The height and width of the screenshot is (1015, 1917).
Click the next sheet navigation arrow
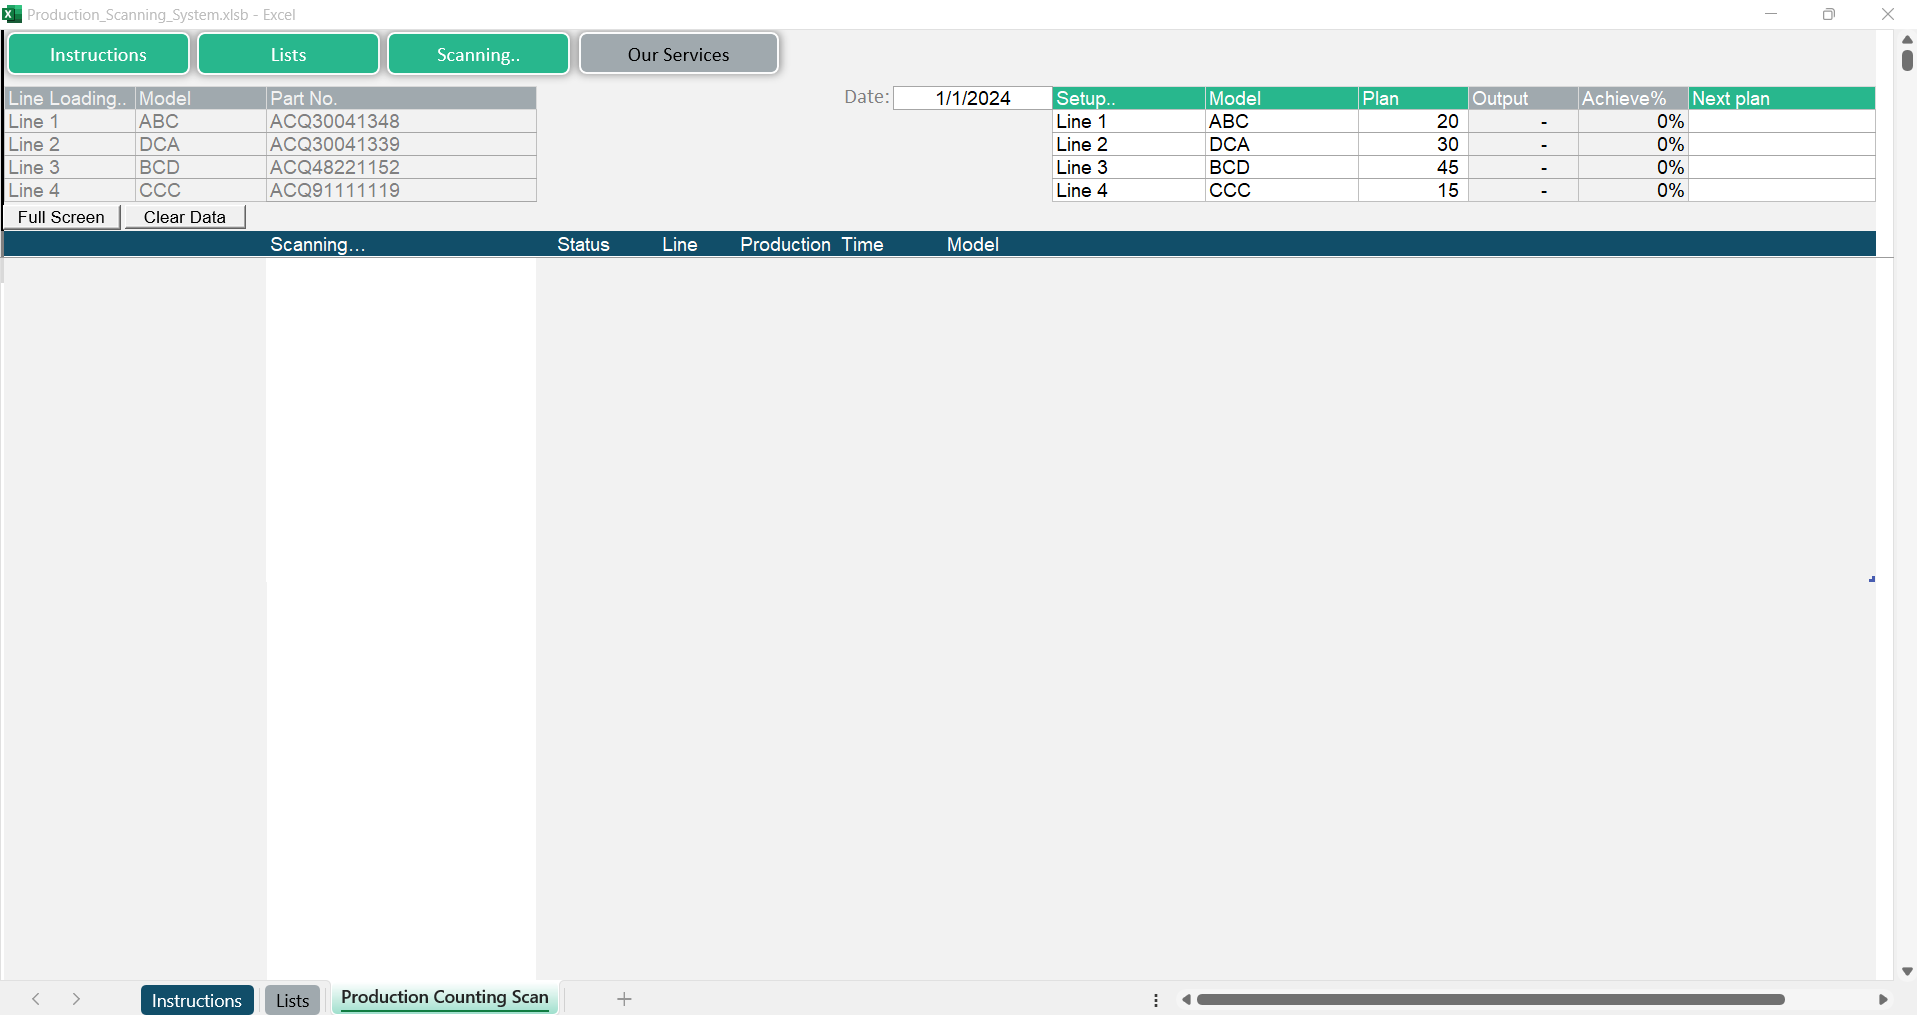76,999
